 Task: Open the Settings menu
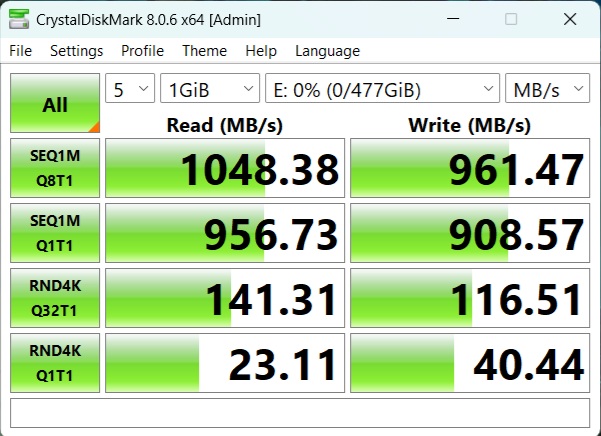(x=77, y=51)
